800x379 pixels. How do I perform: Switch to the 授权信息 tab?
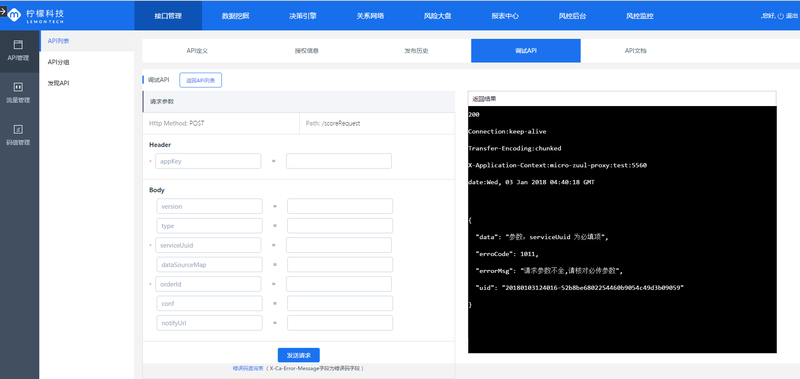(x=307, y=50)
